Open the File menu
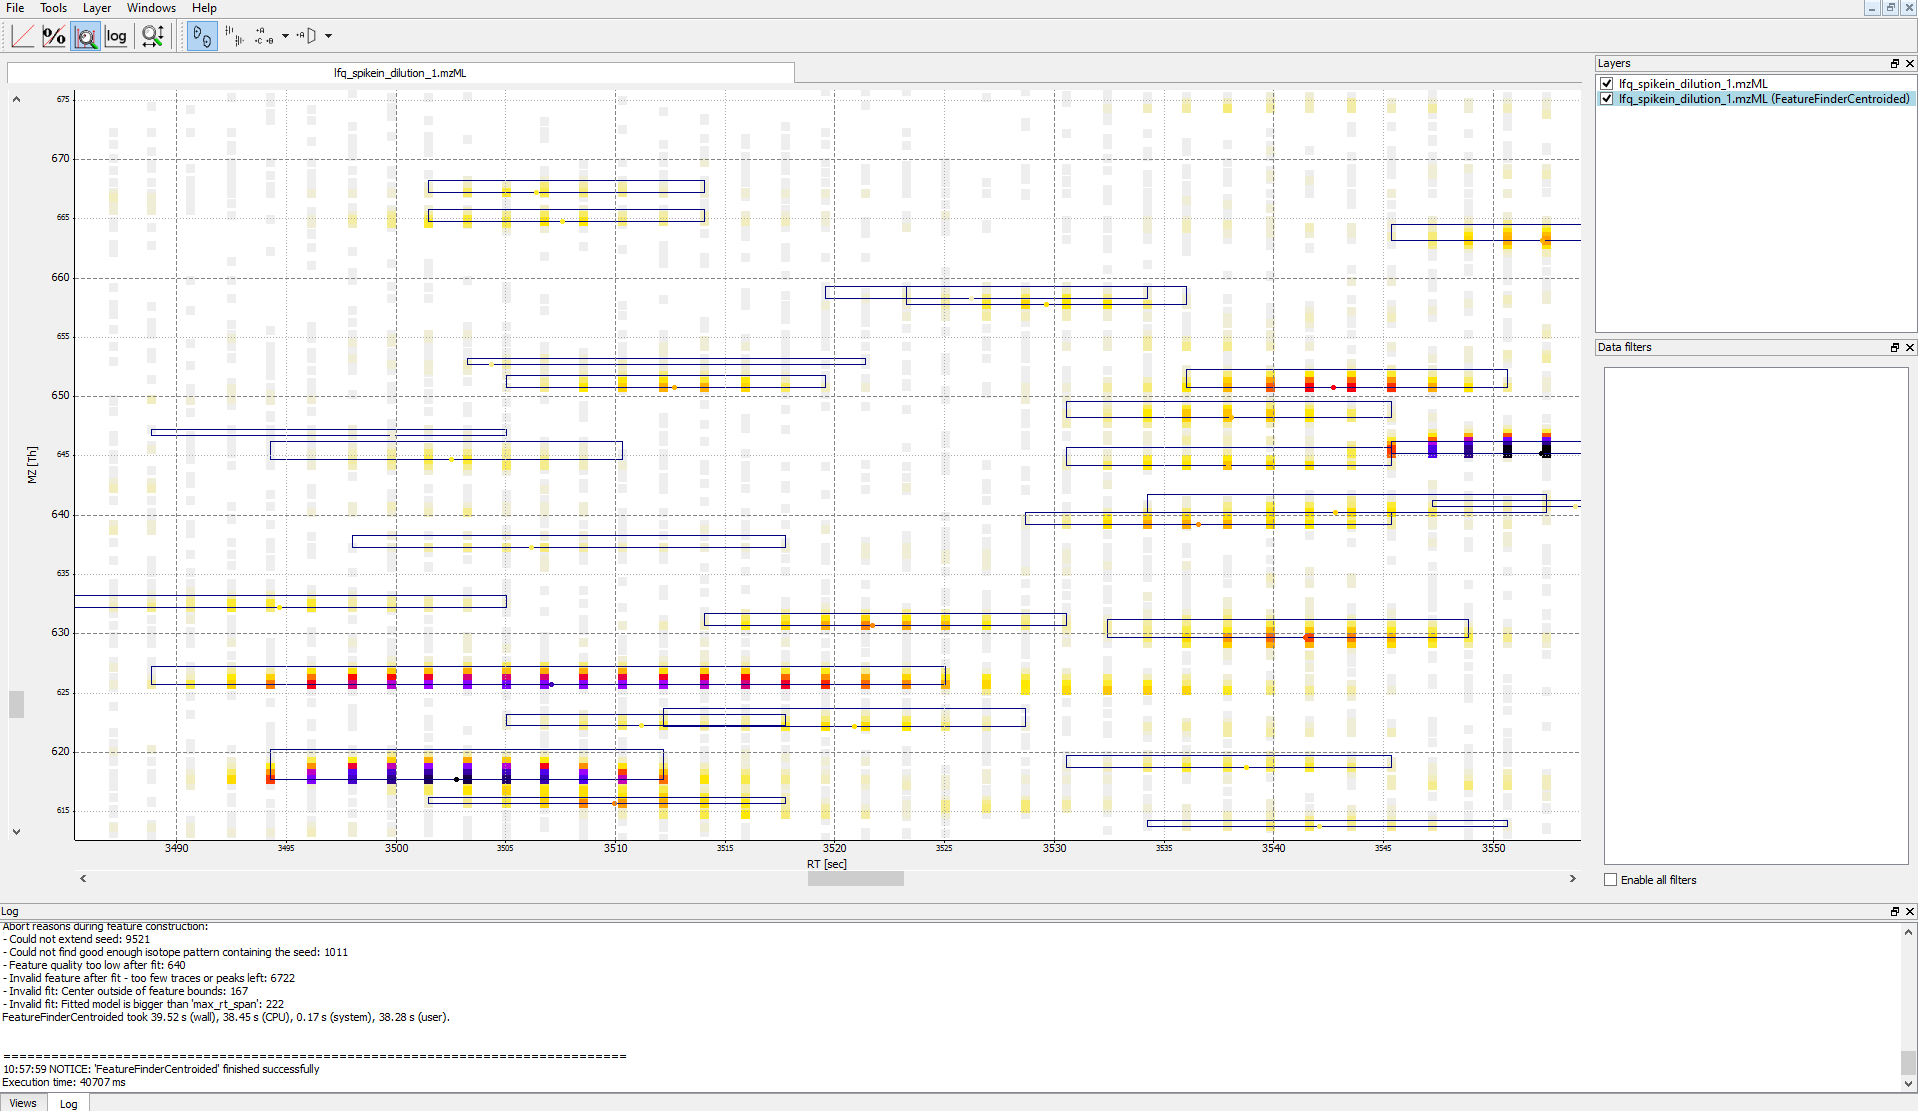The width and height of the screenshot is (1918, 1111). 15,8
